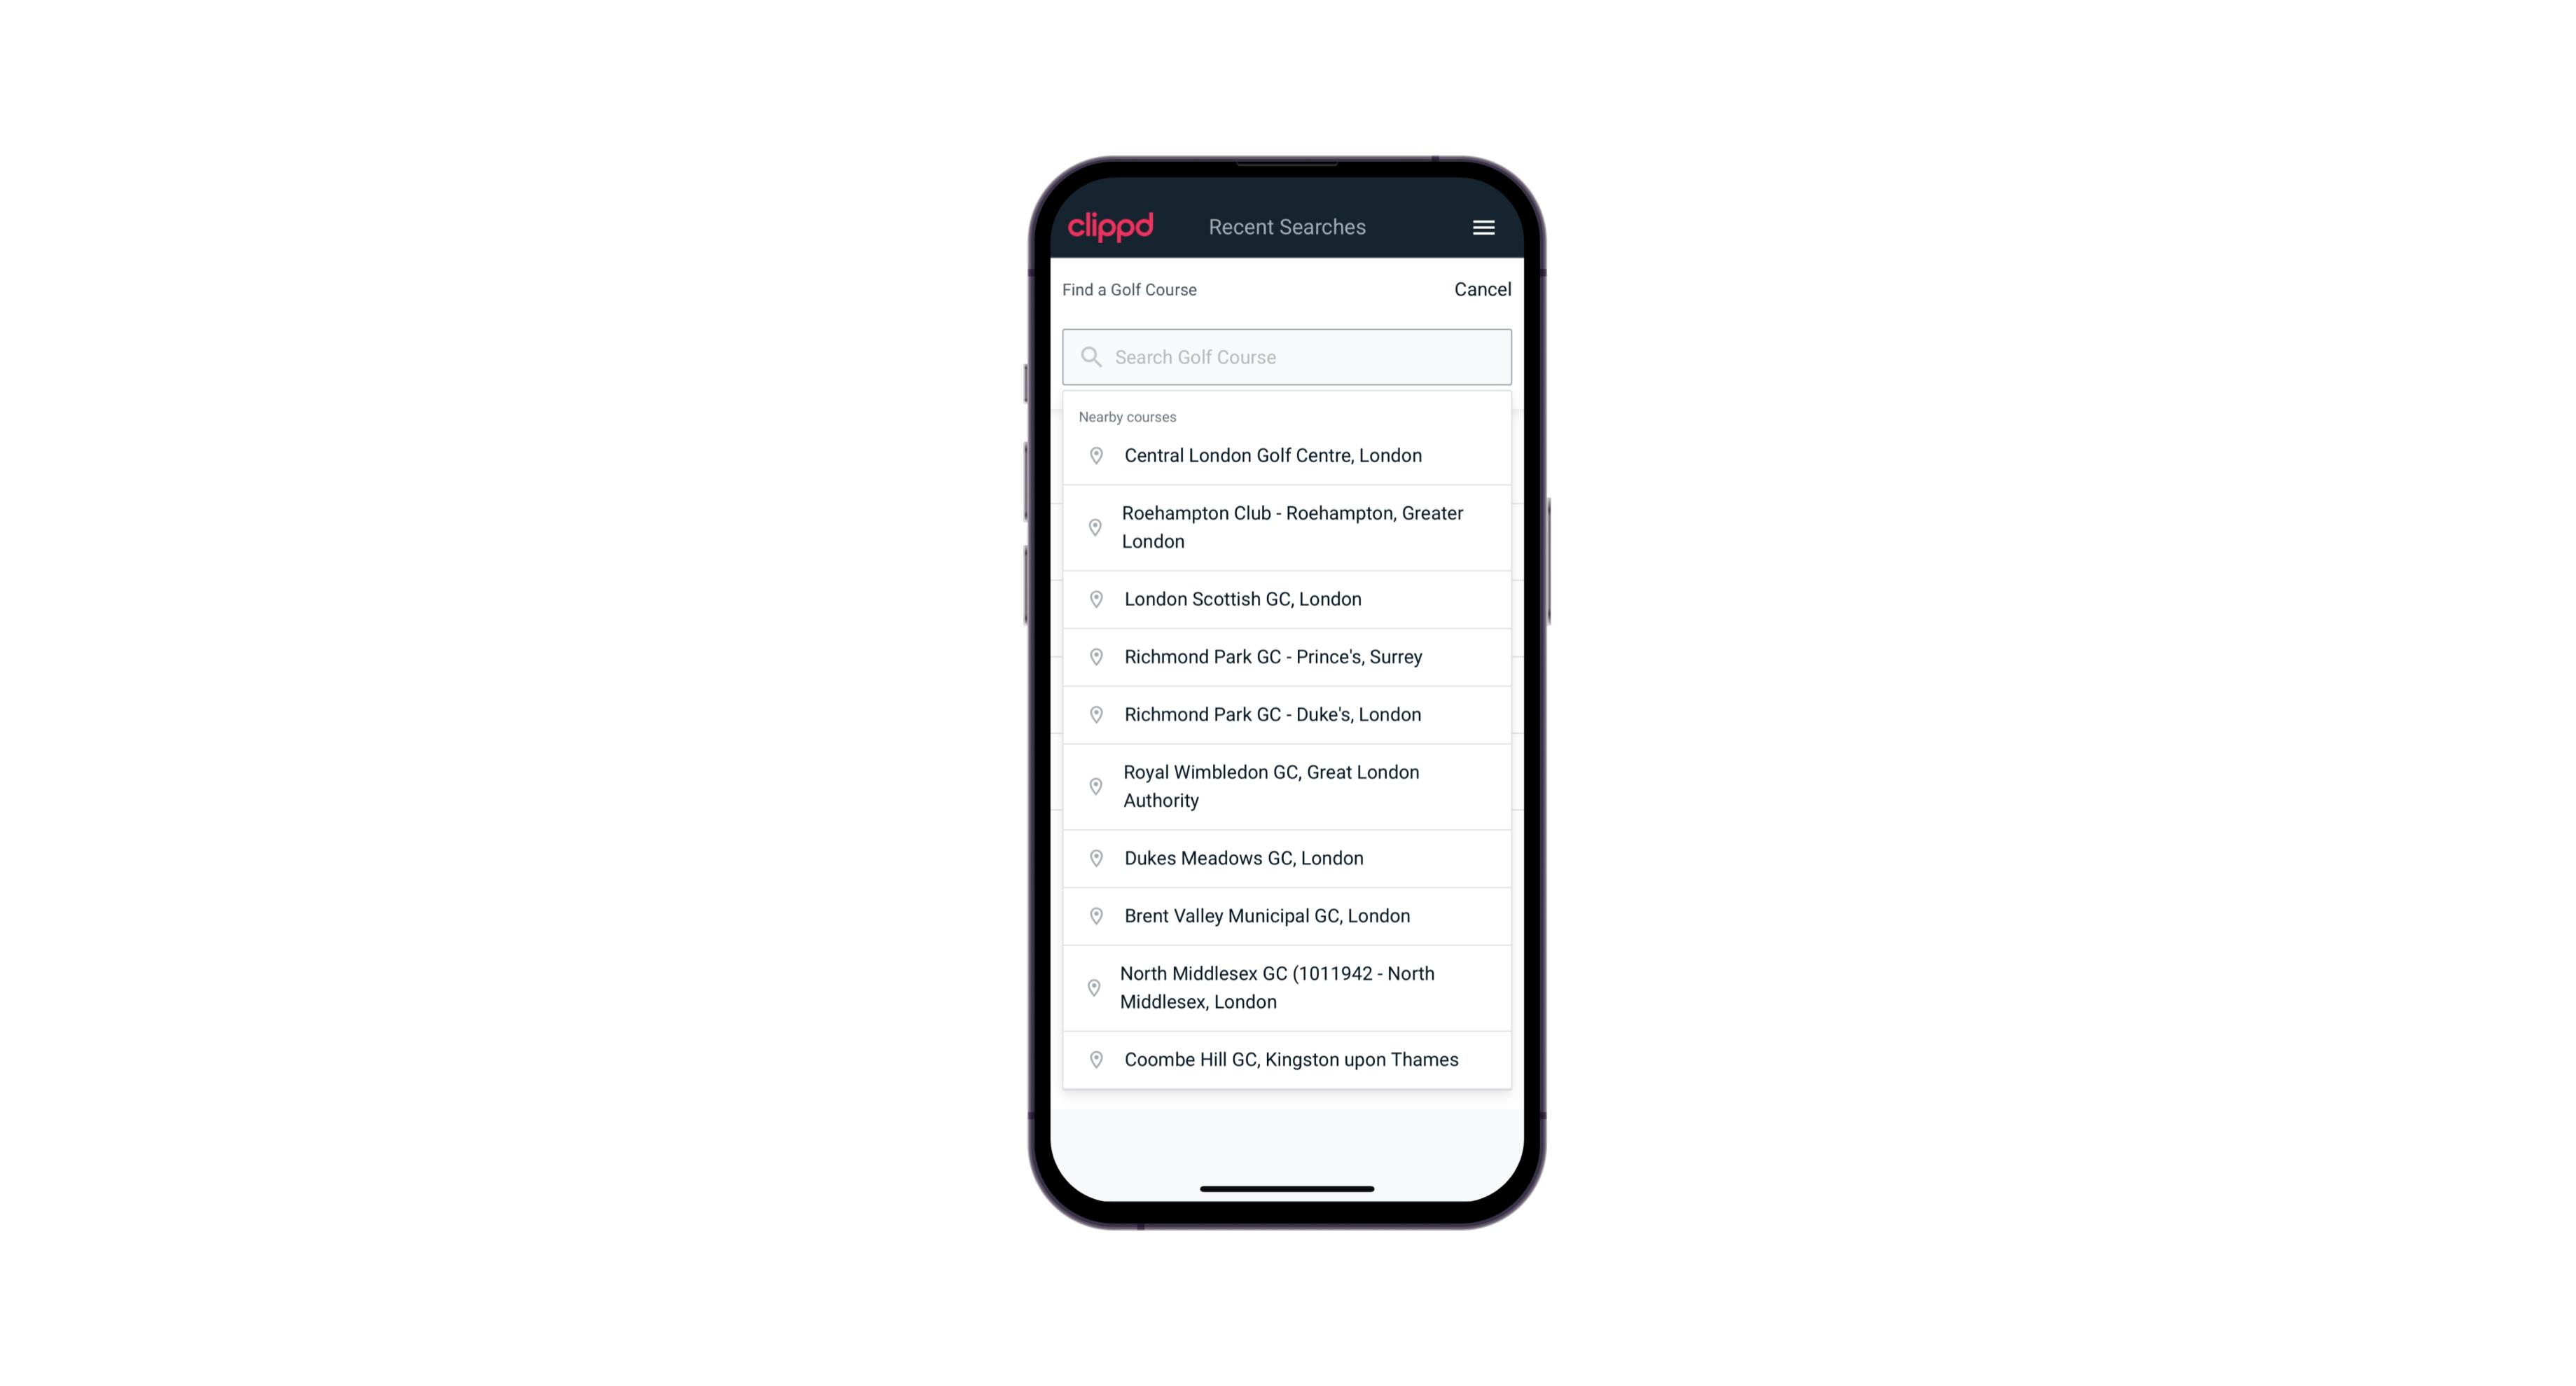2576x1386 pixels.
Task: Click the location pin icon for Royal Wimbledon GC
Action: [x=1093, y=785]
